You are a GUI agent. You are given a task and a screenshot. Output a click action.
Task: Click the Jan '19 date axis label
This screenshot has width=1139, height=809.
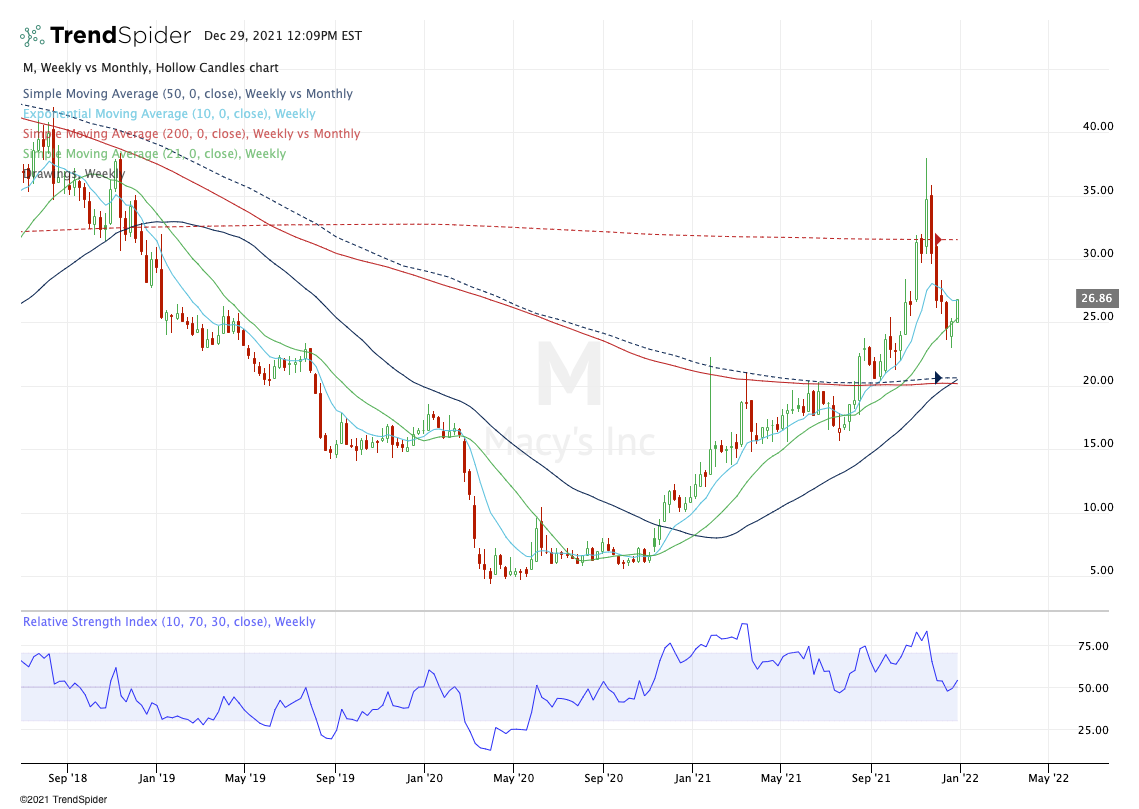click(x=156, y=778)
